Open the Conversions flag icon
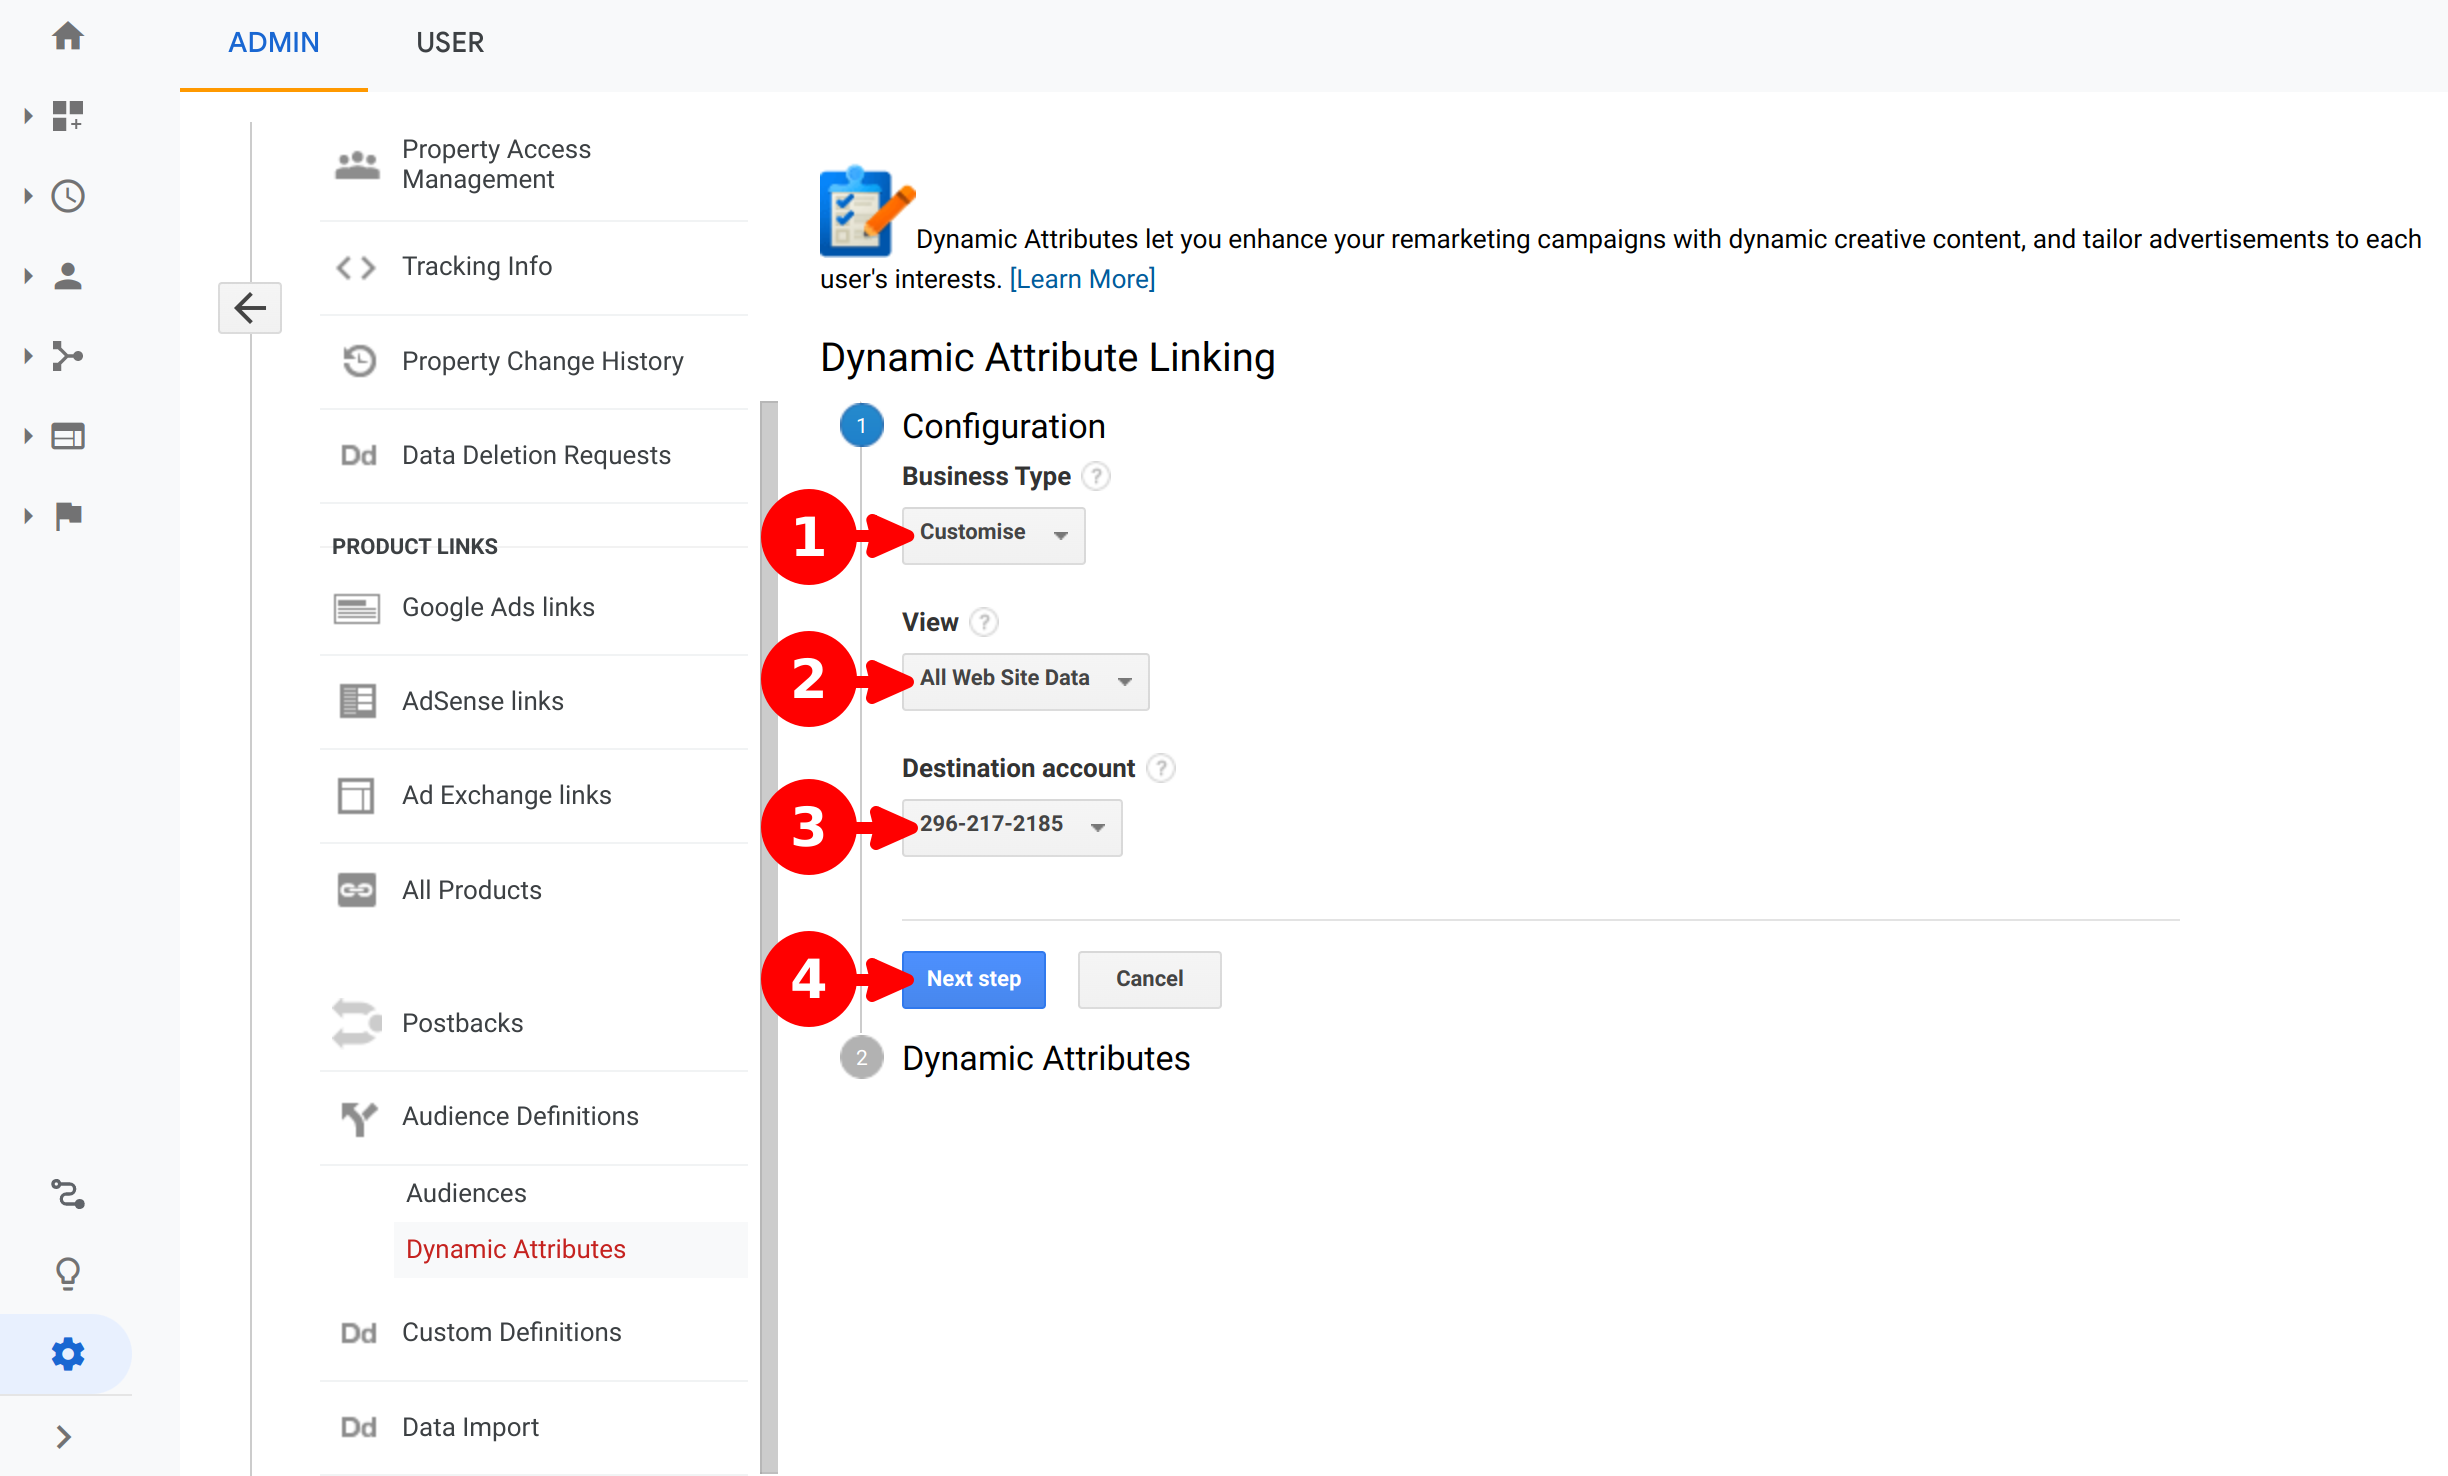 tap(67, 516)
